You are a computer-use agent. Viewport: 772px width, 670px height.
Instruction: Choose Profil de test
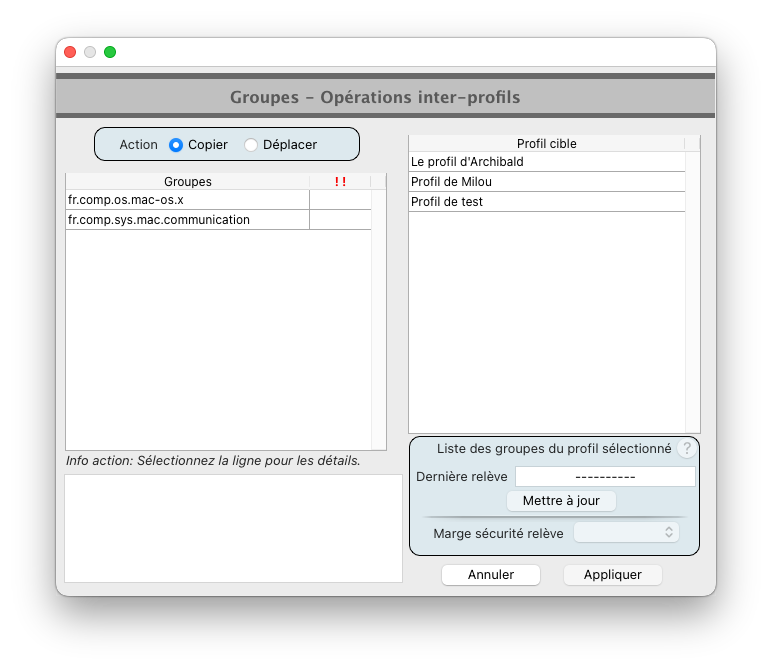click(547, 202)
